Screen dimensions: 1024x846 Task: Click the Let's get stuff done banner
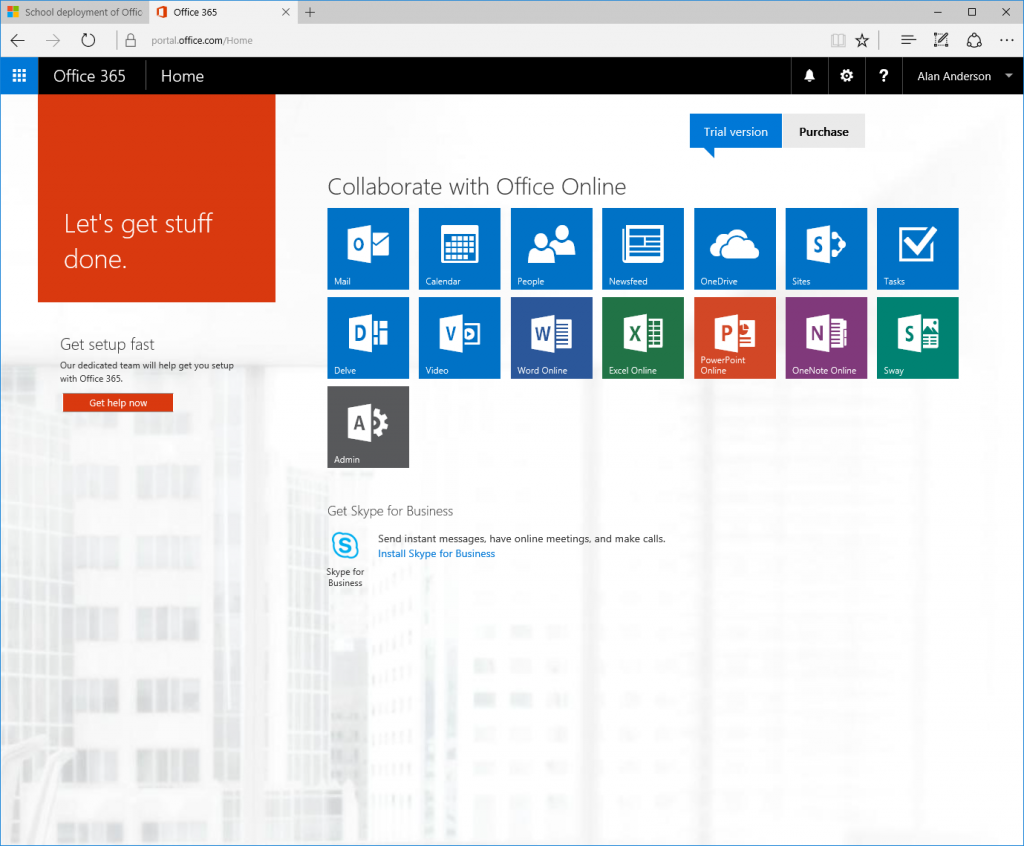click(157, 198)
